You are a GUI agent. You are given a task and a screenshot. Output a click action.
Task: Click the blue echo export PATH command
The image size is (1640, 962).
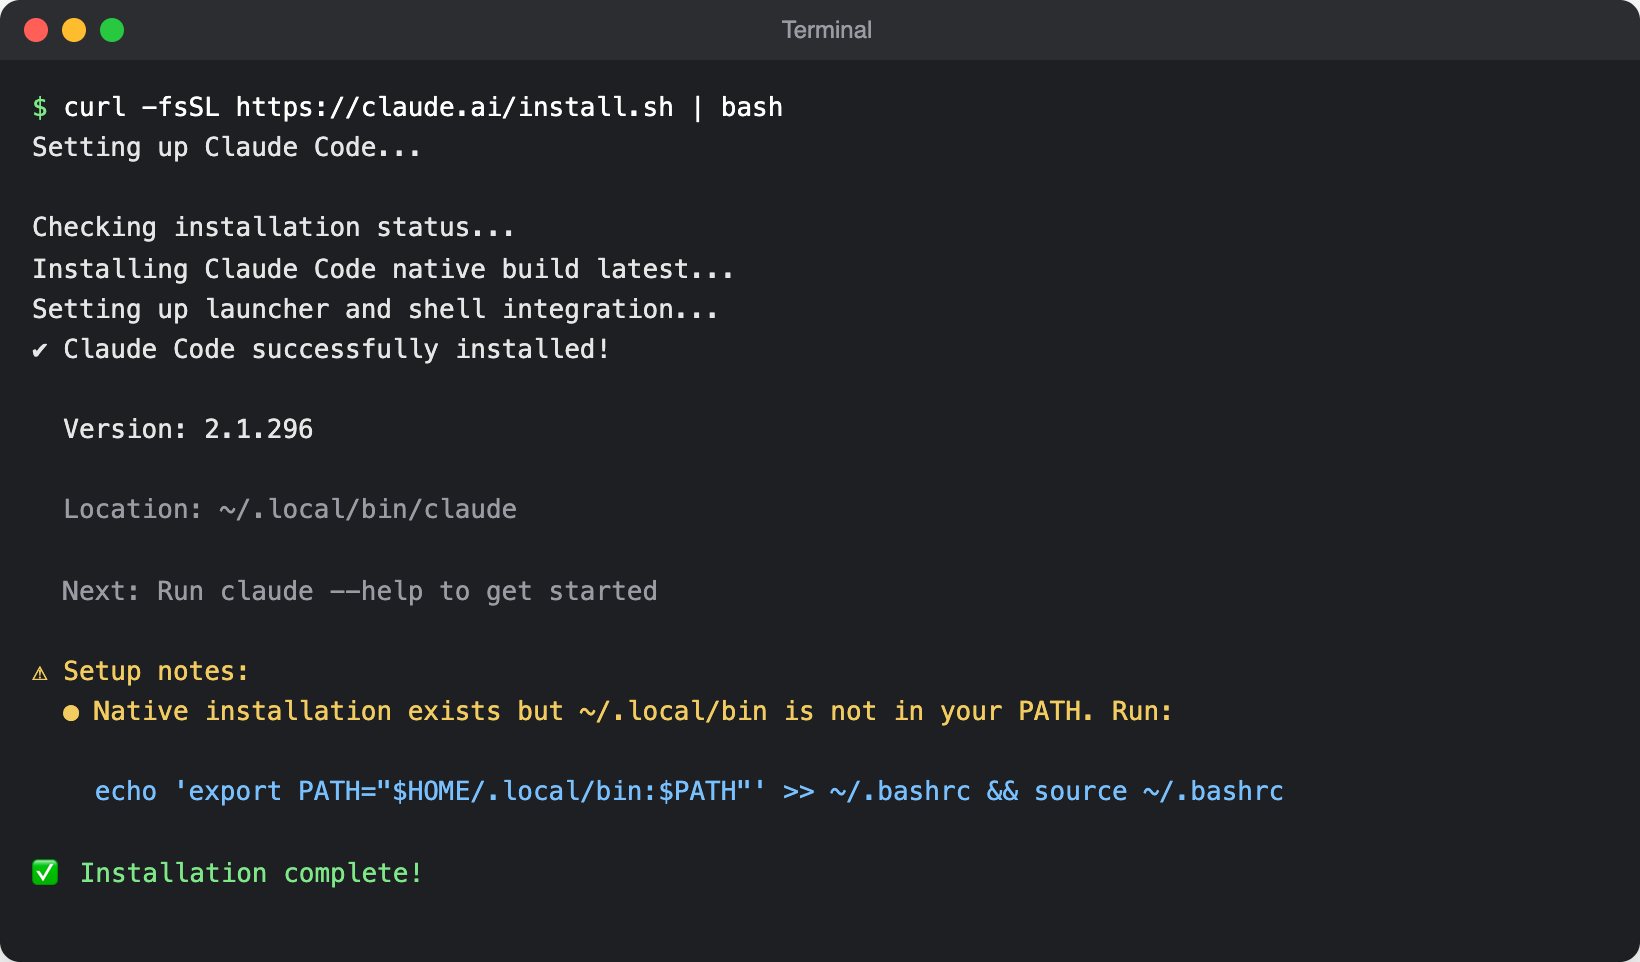pos(689,792)
